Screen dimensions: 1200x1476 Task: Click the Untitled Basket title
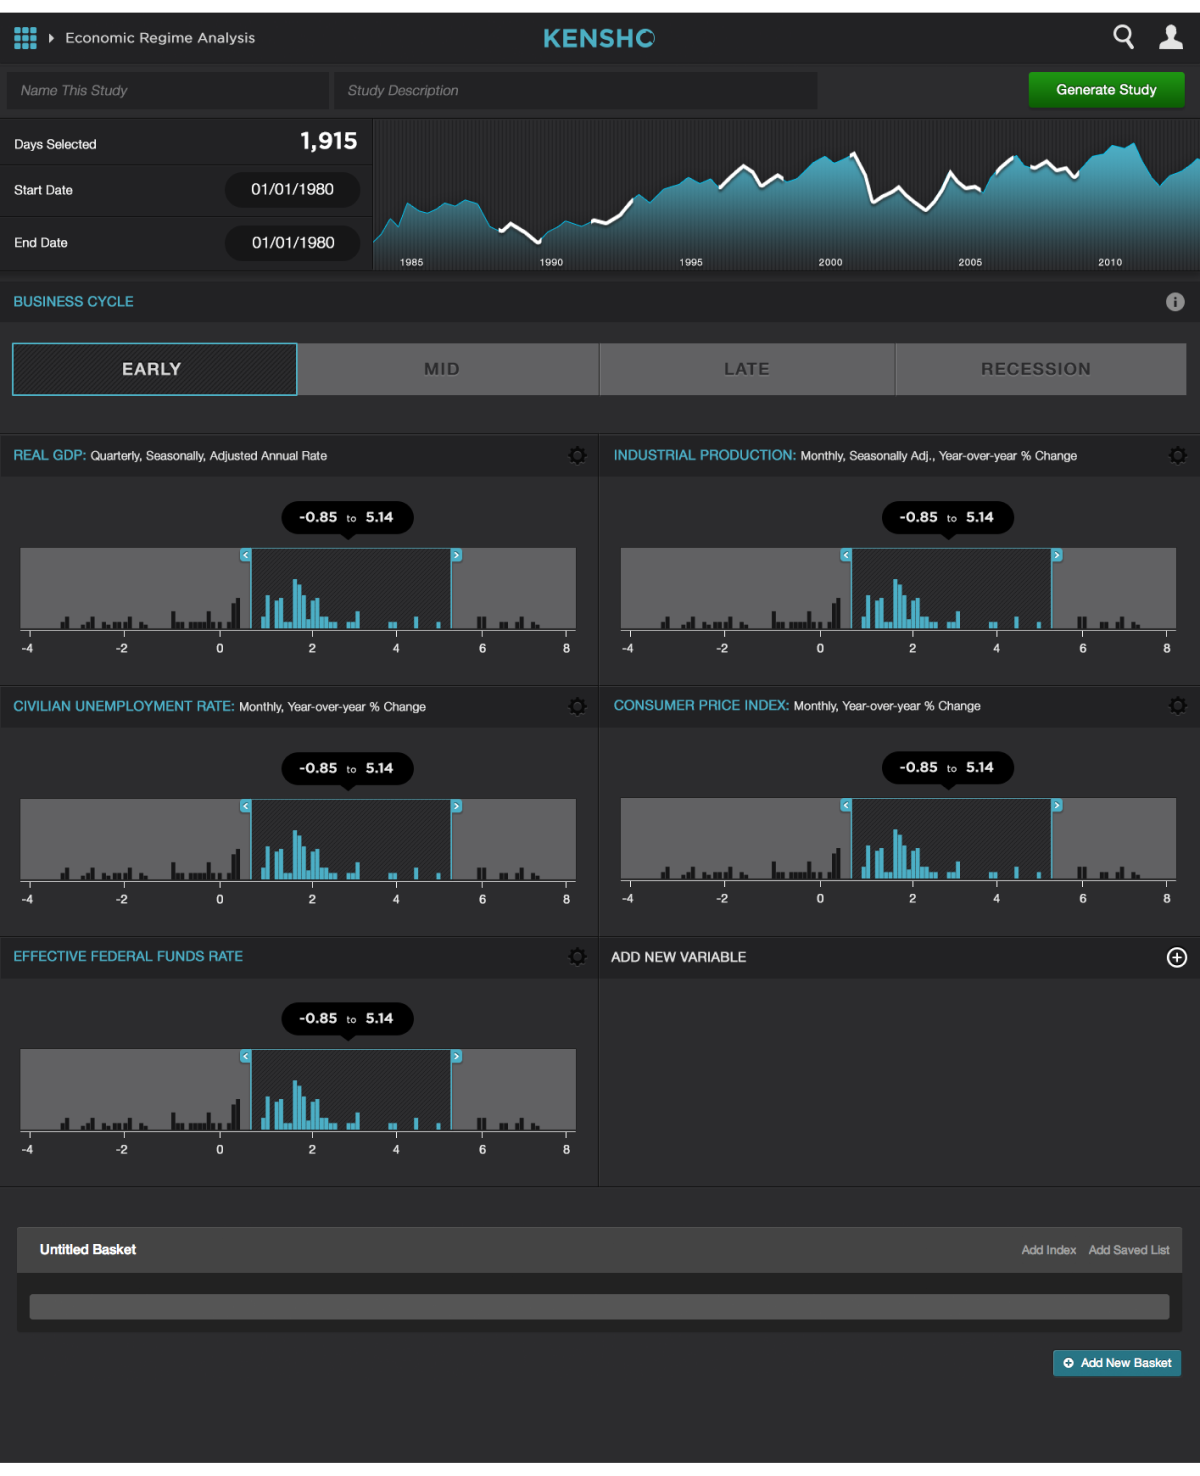pos(88,1250)
